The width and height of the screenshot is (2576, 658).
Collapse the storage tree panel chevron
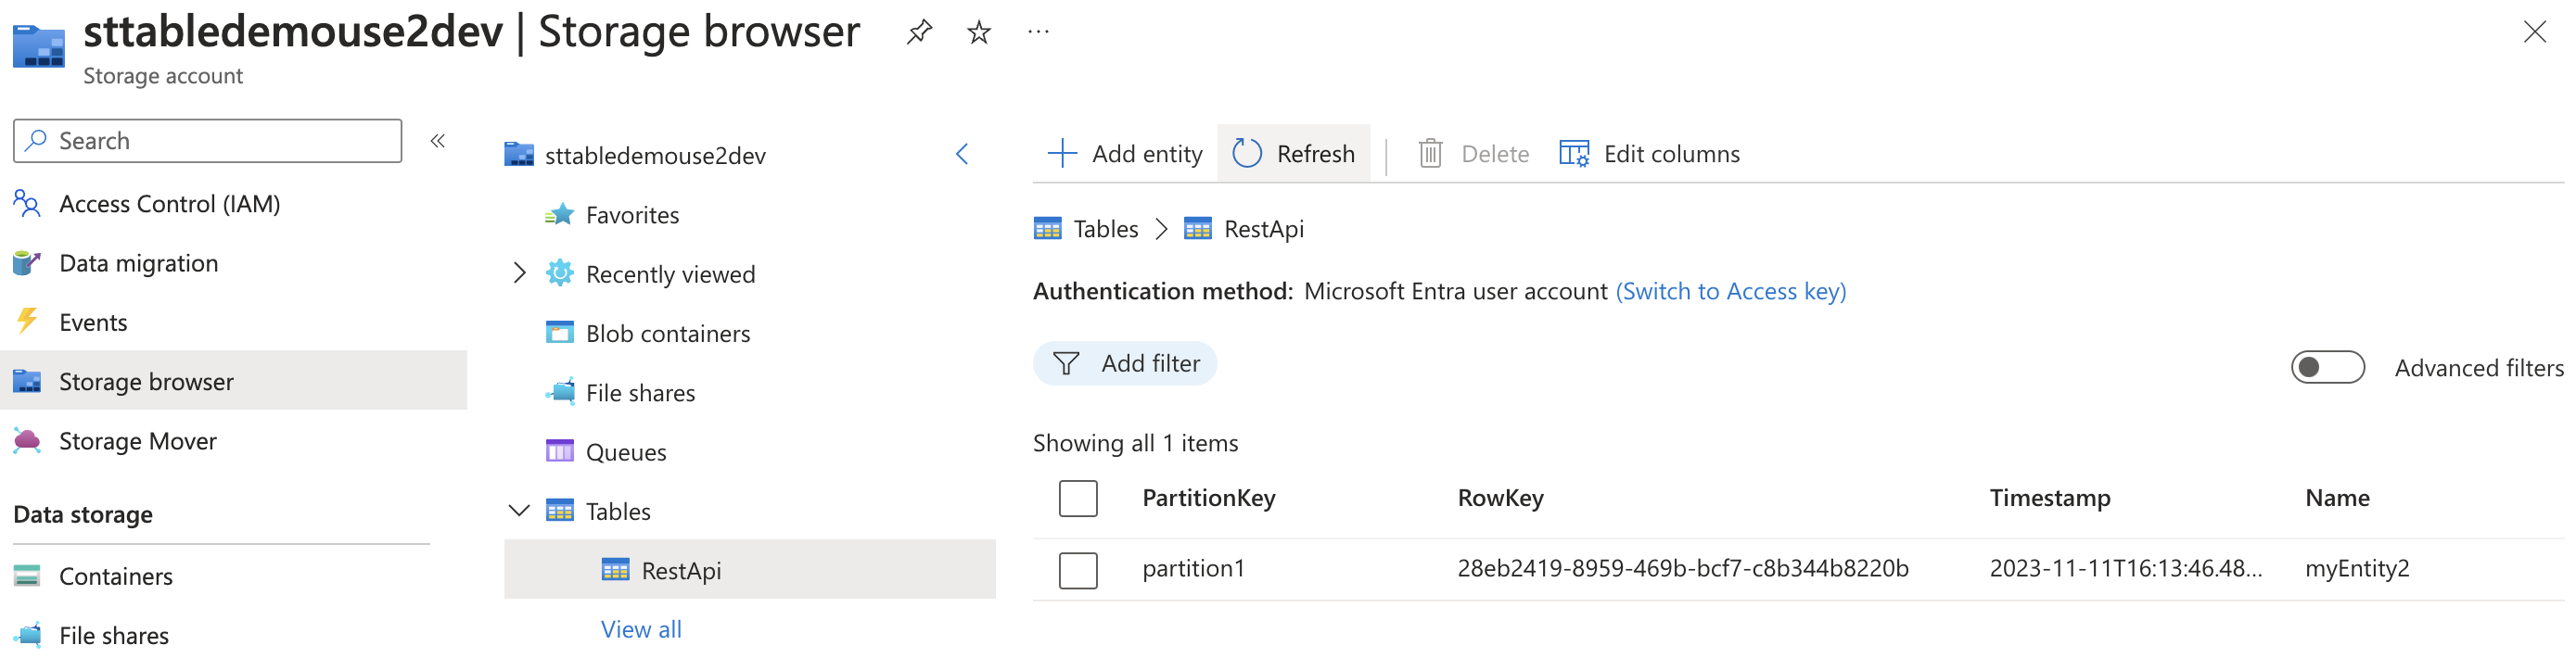click(x=962, y=154)
